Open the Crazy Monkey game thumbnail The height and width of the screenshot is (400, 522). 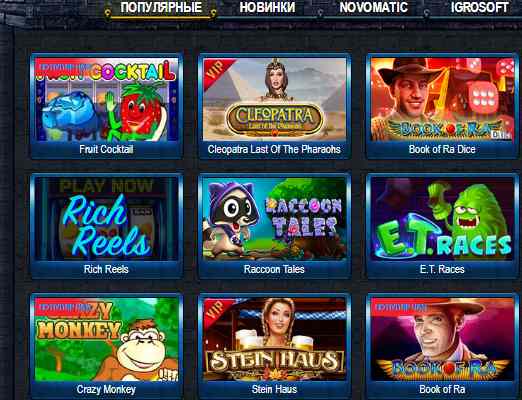[x=107, y=339]
